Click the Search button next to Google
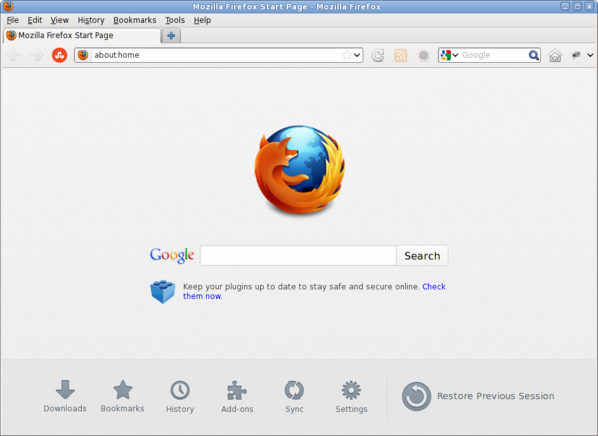Image resolution: width=598 pixels, height=436 pixels. [x=422, y=256]
